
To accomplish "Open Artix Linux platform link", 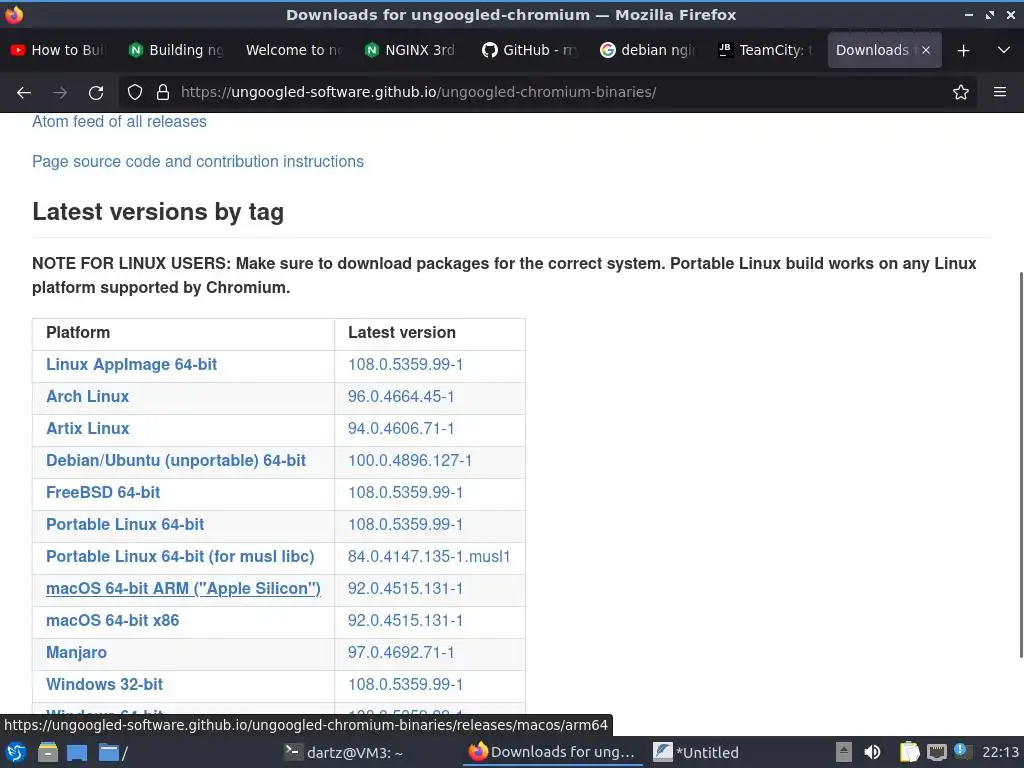I will (88, 428).
